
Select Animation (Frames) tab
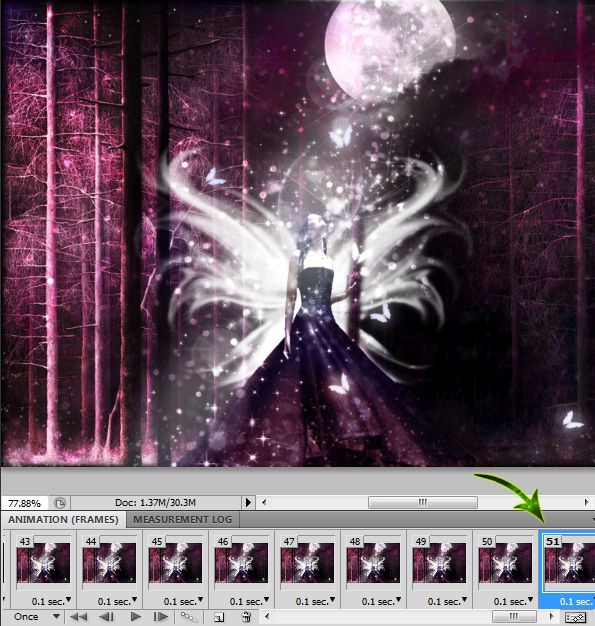pyautogui.click(x=63, y=519)
